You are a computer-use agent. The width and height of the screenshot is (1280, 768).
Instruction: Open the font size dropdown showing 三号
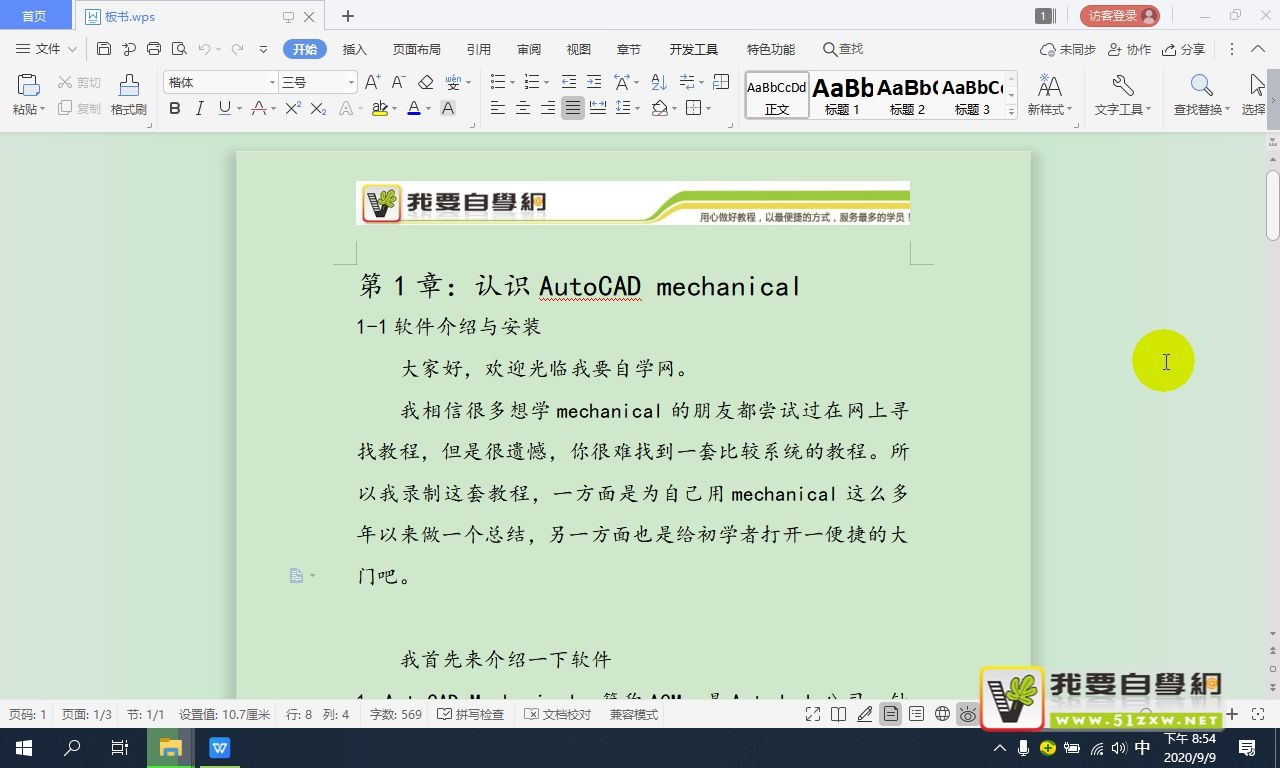[x=351, y=82]
